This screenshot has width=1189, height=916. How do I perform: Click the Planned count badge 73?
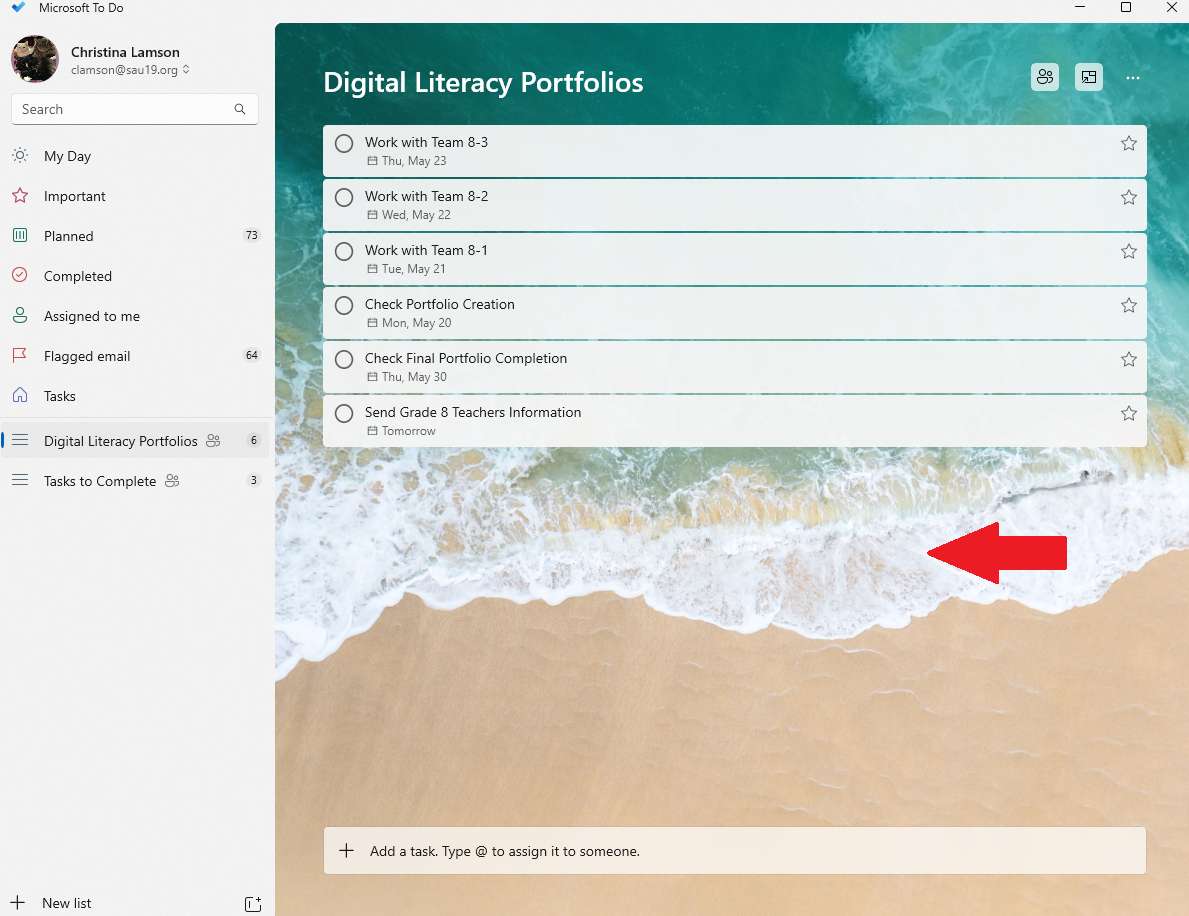252,235
